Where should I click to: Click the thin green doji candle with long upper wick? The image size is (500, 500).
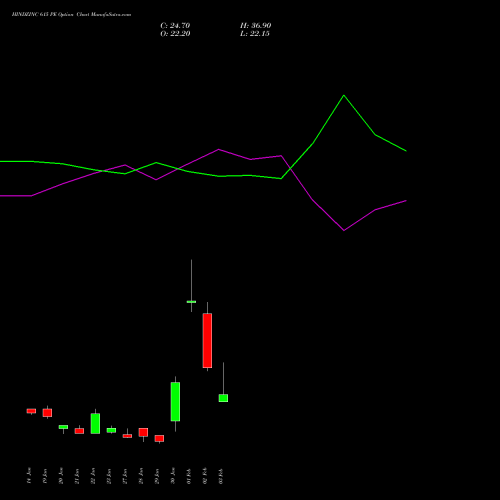coord(191,302)
